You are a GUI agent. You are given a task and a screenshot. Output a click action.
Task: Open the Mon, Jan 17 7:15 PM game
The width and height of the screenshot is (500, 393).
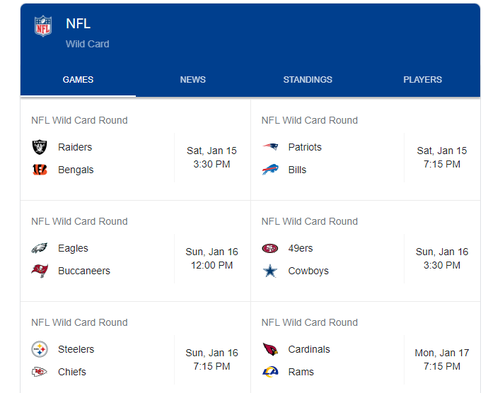pos(366,350)
